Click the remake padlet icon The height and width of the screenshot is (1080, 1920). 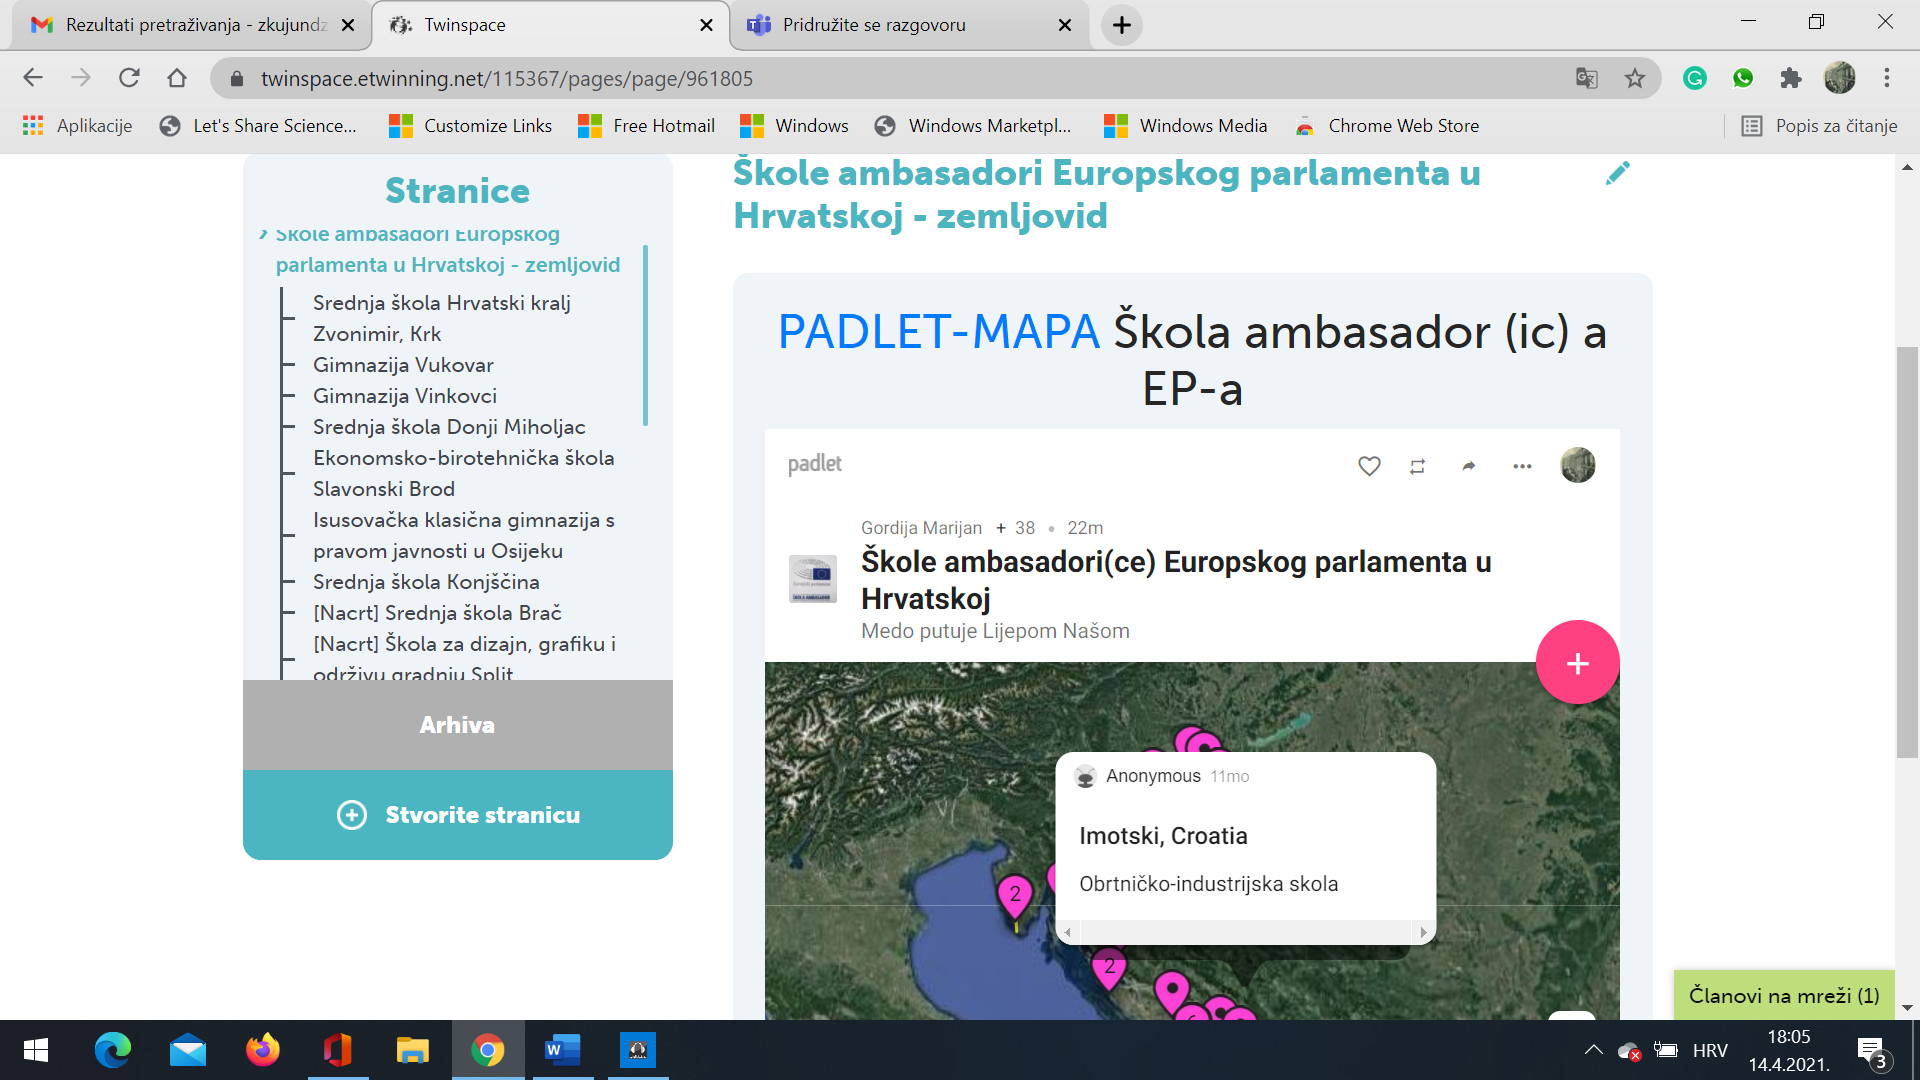[1417, 466]
